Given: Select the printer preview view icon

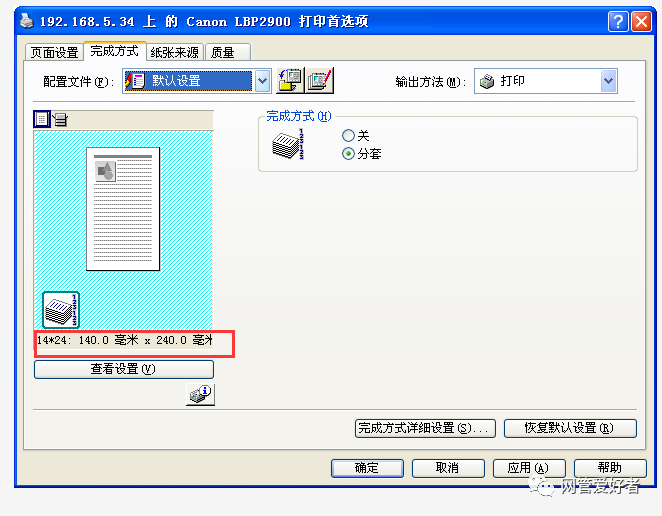Looking at the screenshot, I should click(x=60, y=119).
